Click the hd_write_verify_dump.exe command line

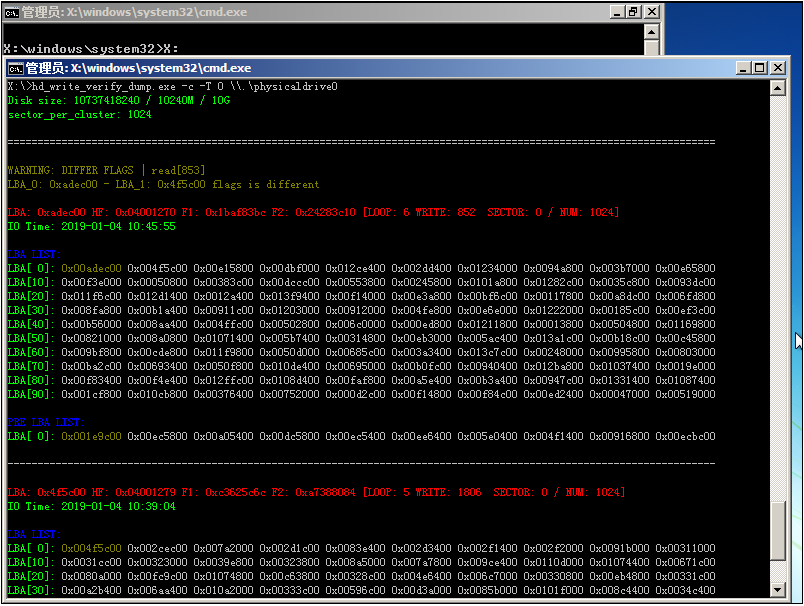(173, 86)
